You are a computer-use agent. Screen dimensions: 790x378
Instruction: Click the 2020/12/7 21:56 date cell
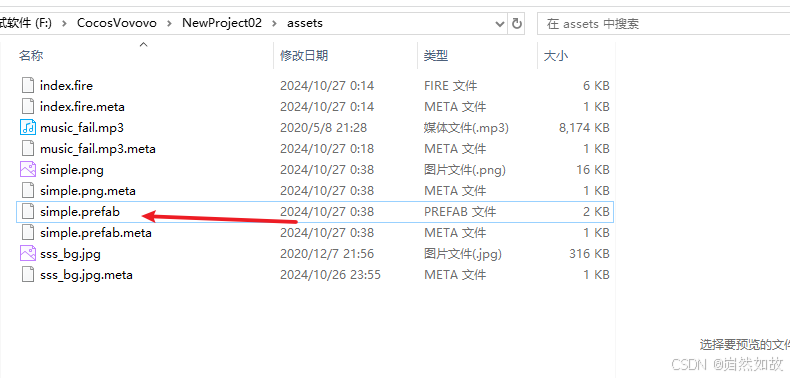point(327,254)
